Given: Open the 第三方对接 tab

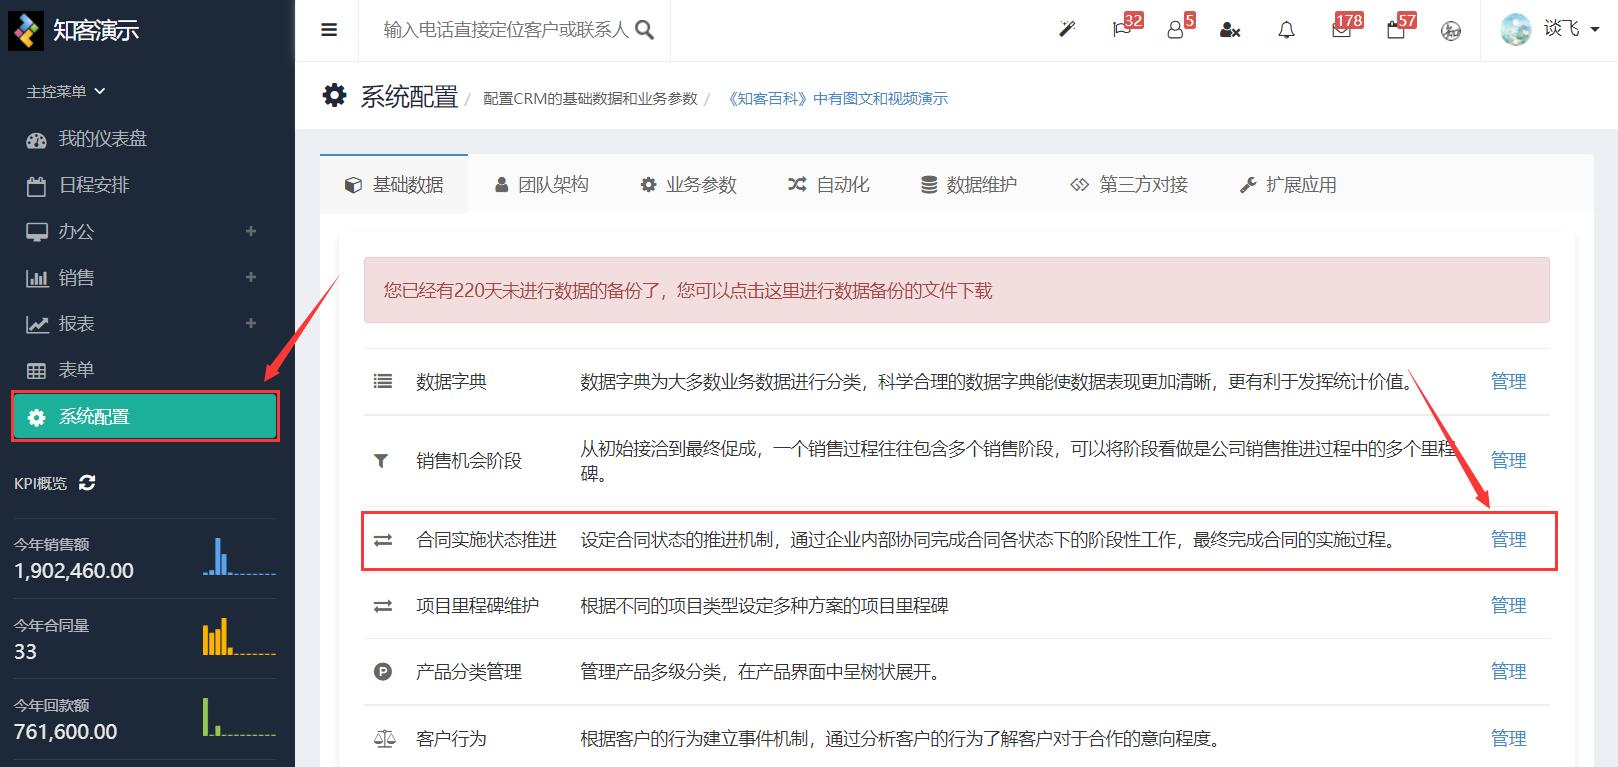Looking at the screenshot, I should 1128,185.
